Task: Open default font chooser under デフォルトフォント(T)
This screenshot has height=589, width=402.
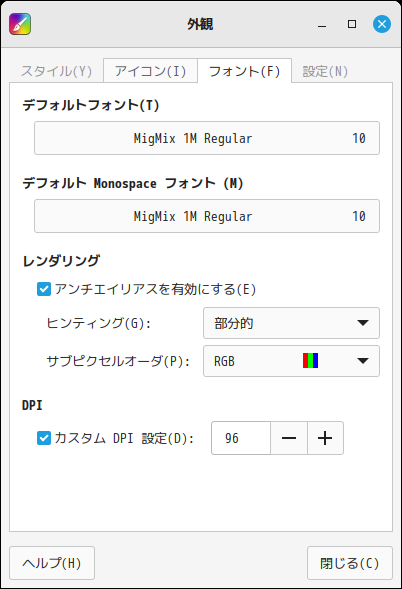Action: 207,138
